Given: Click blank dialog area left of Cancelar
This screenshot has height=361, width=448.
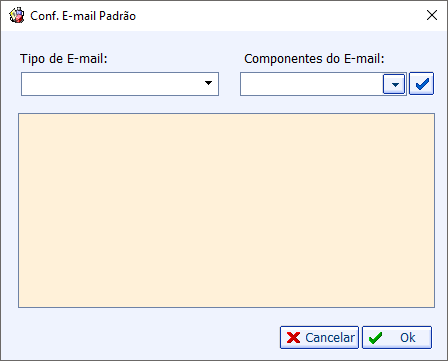Looking at the screenshot, I should 147,337.
